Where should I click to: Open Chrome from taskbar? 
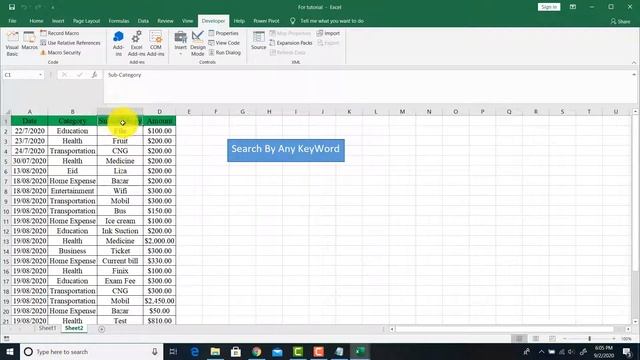click(257, 351)
